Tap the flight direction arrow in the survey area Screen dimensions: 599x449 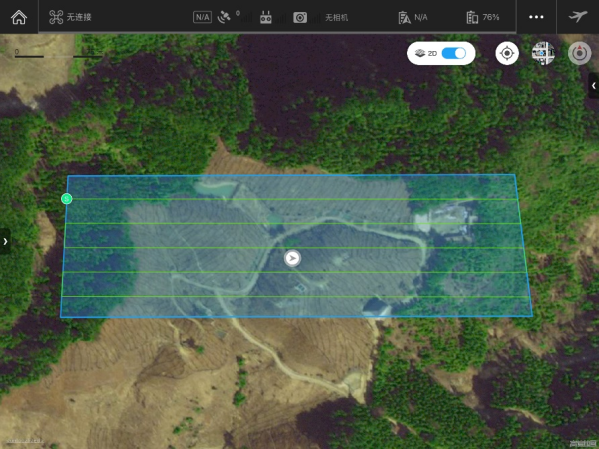[293, 258]
